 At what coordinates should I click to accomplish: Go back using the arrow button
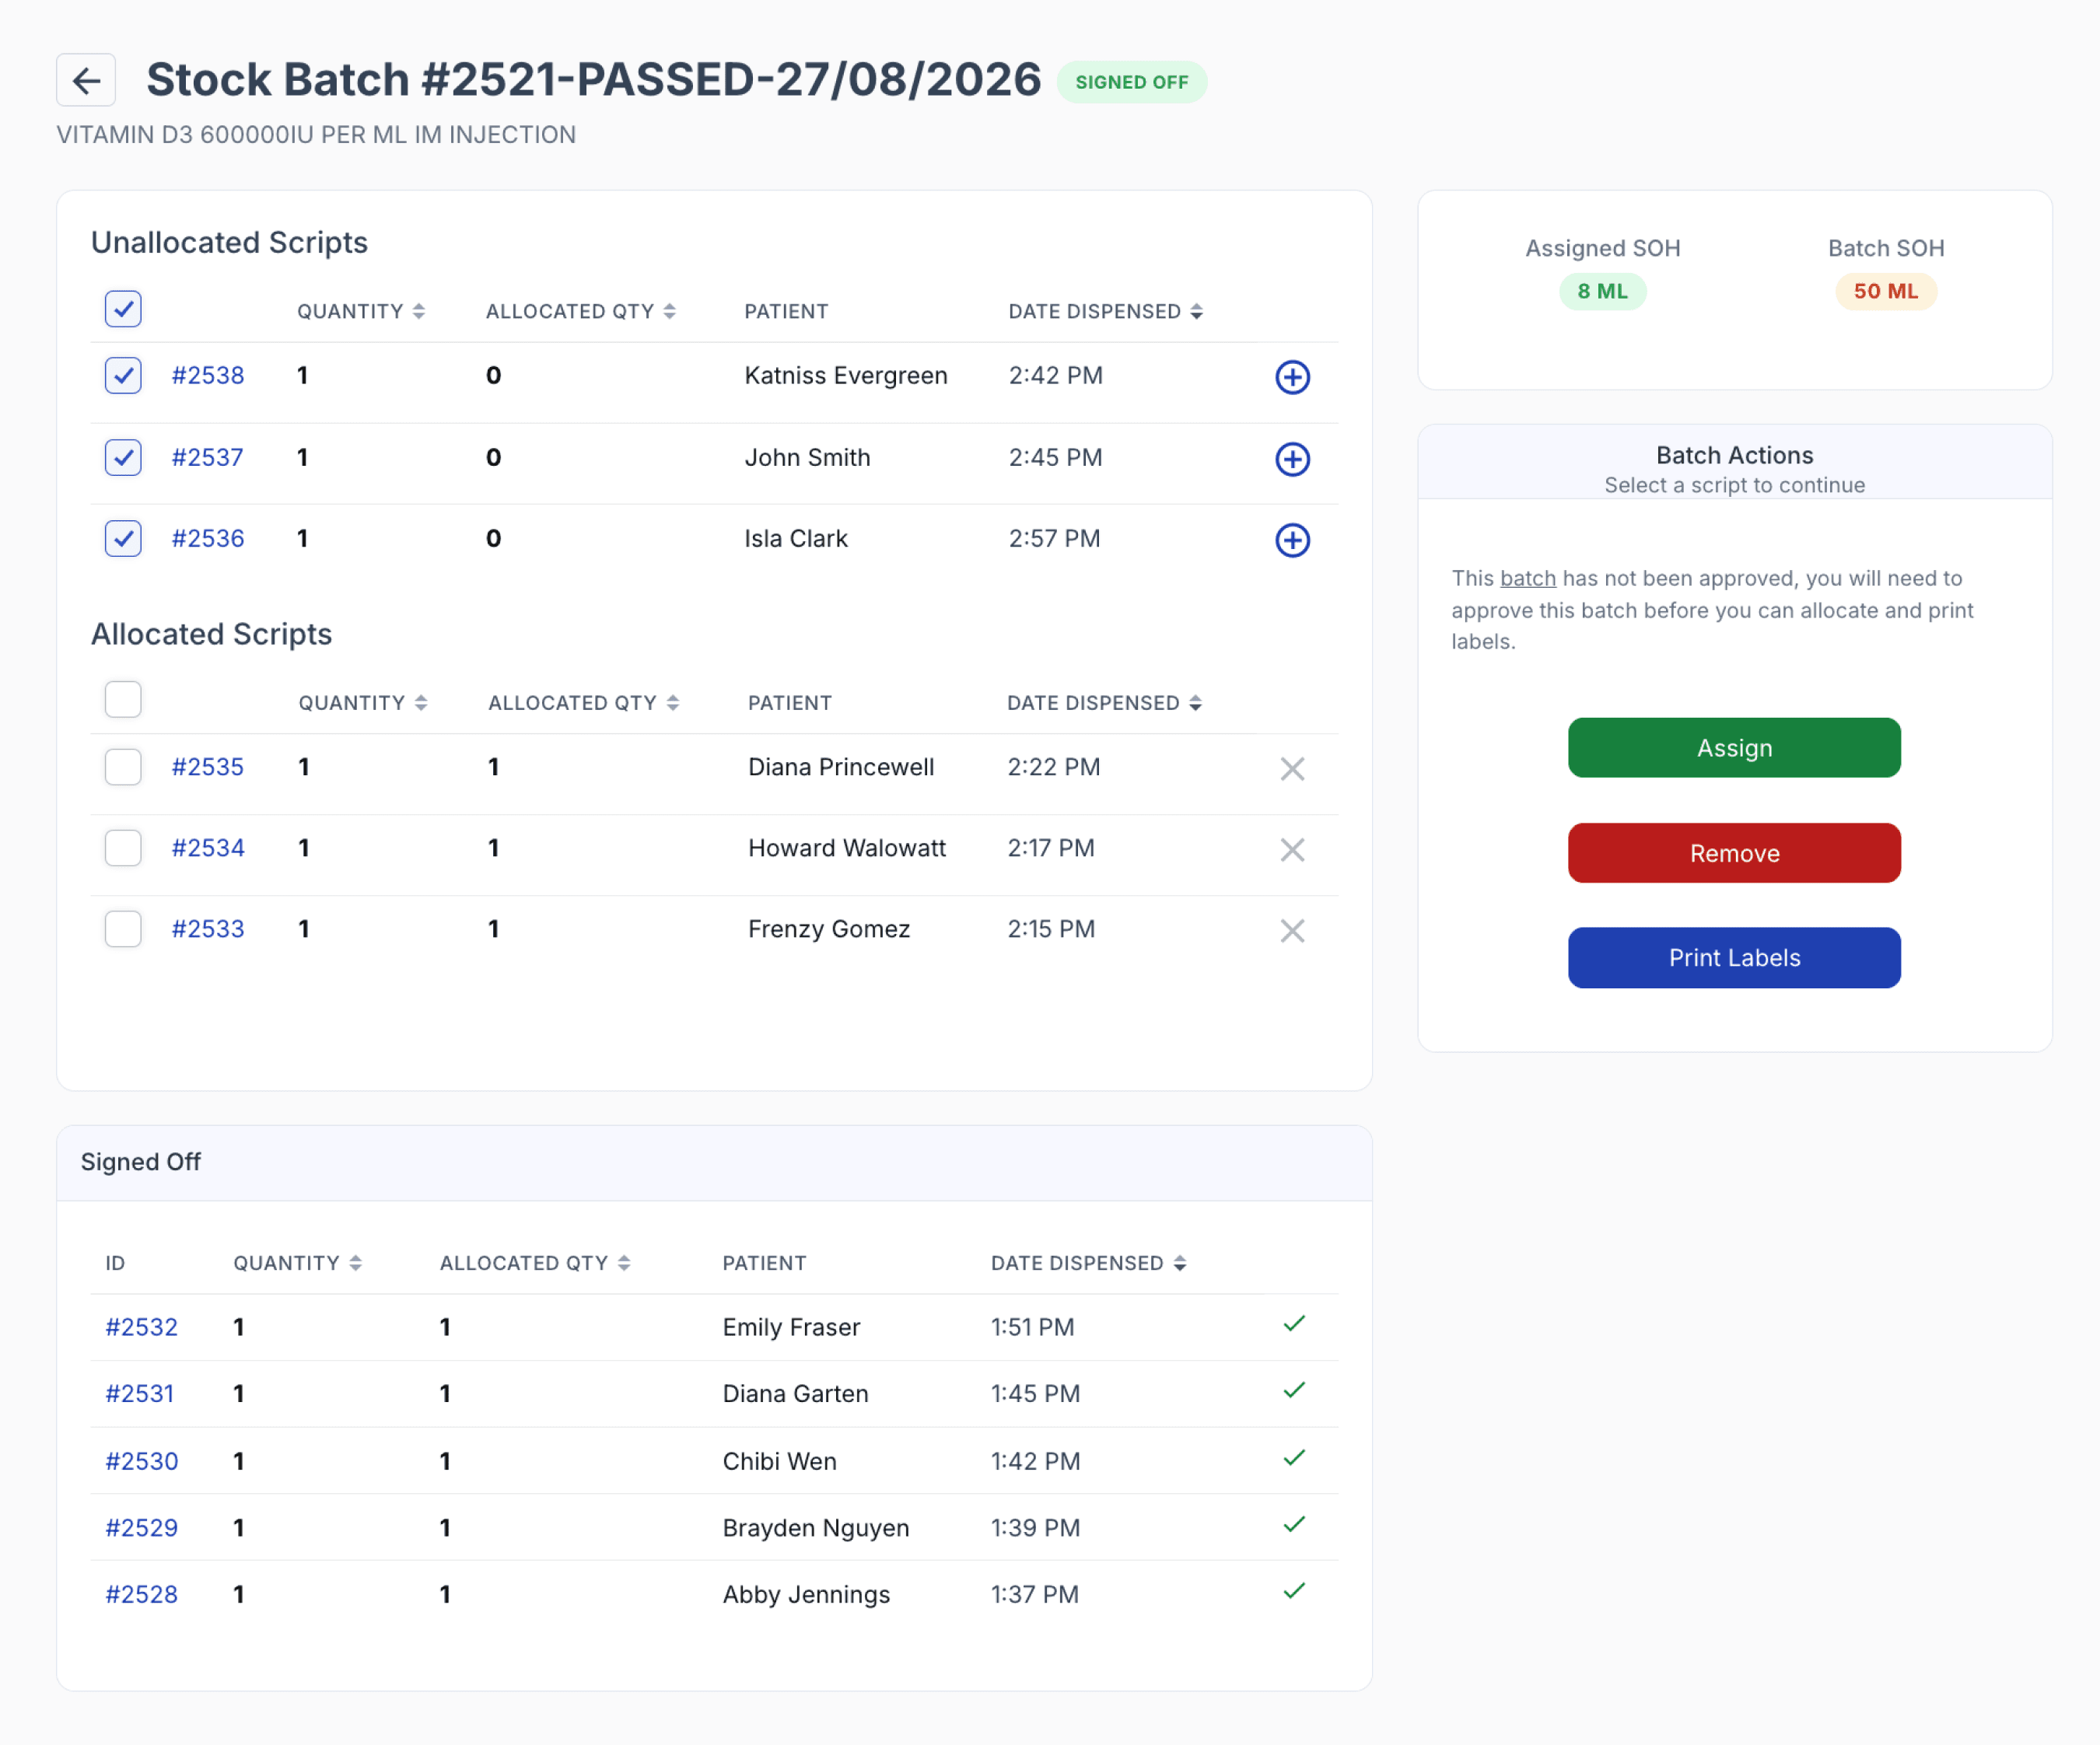click(x=86, y=80)
